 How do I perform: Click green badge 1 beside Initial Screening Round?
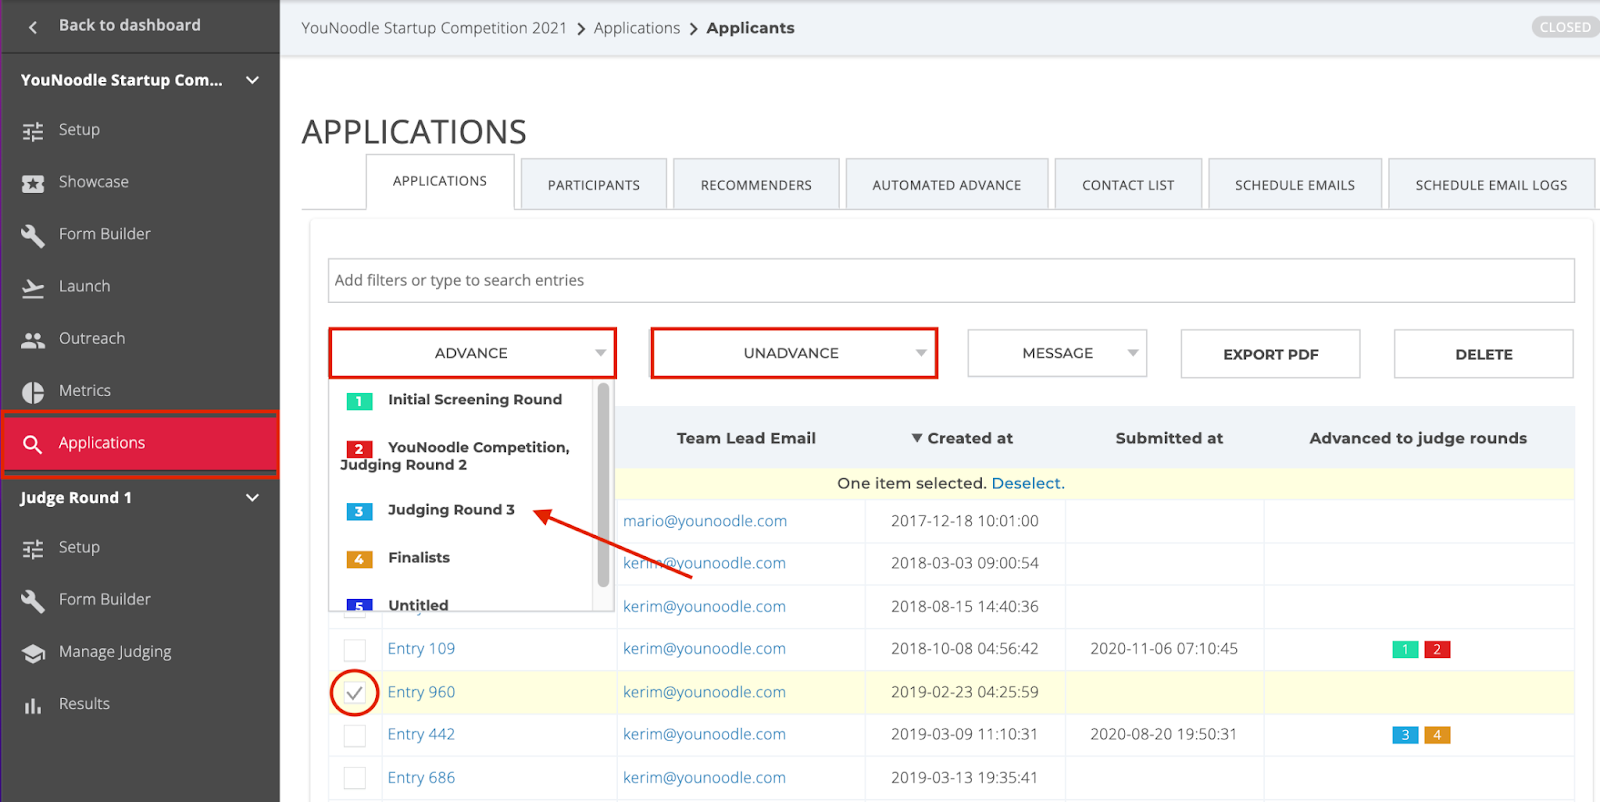(x=359, y=401)
